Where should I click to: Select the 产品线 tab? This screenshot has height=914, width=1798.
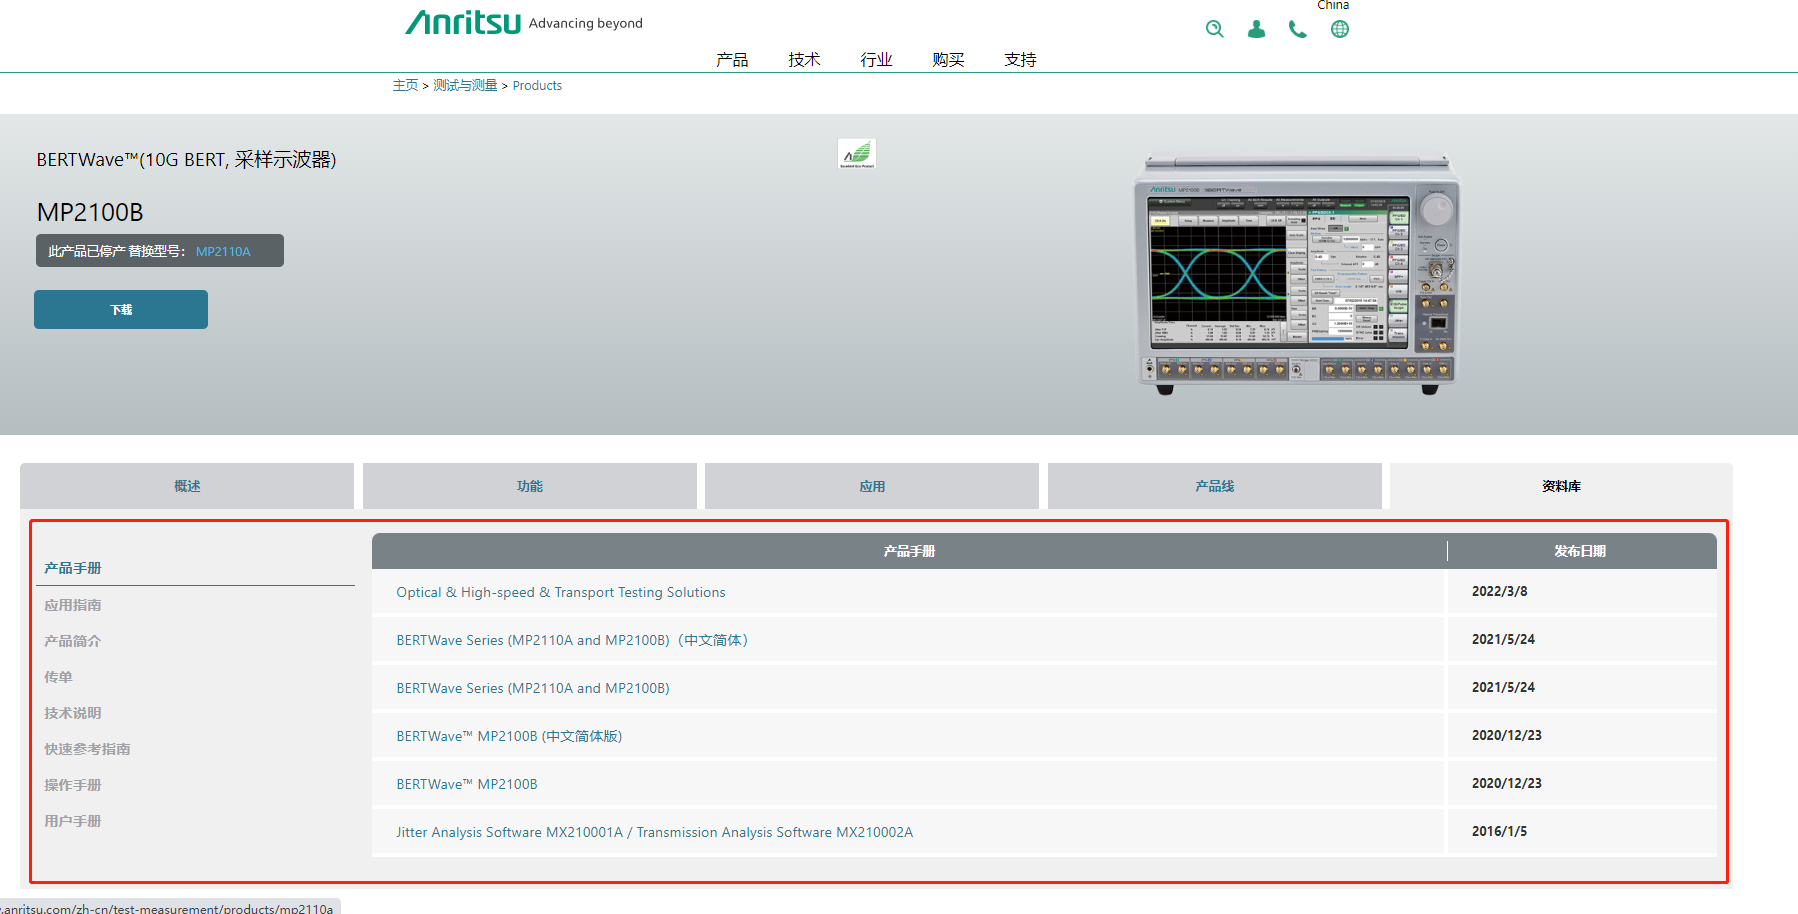click(x=1214, y=486)
